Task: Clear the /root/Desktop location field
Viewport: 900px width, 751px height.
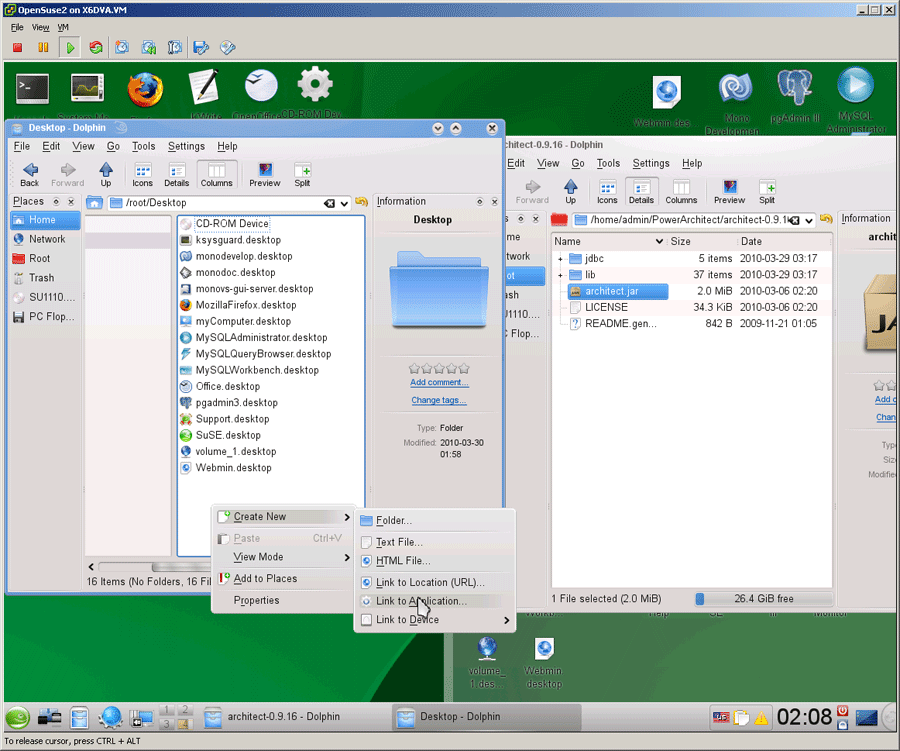Action: tap(329, 203)
